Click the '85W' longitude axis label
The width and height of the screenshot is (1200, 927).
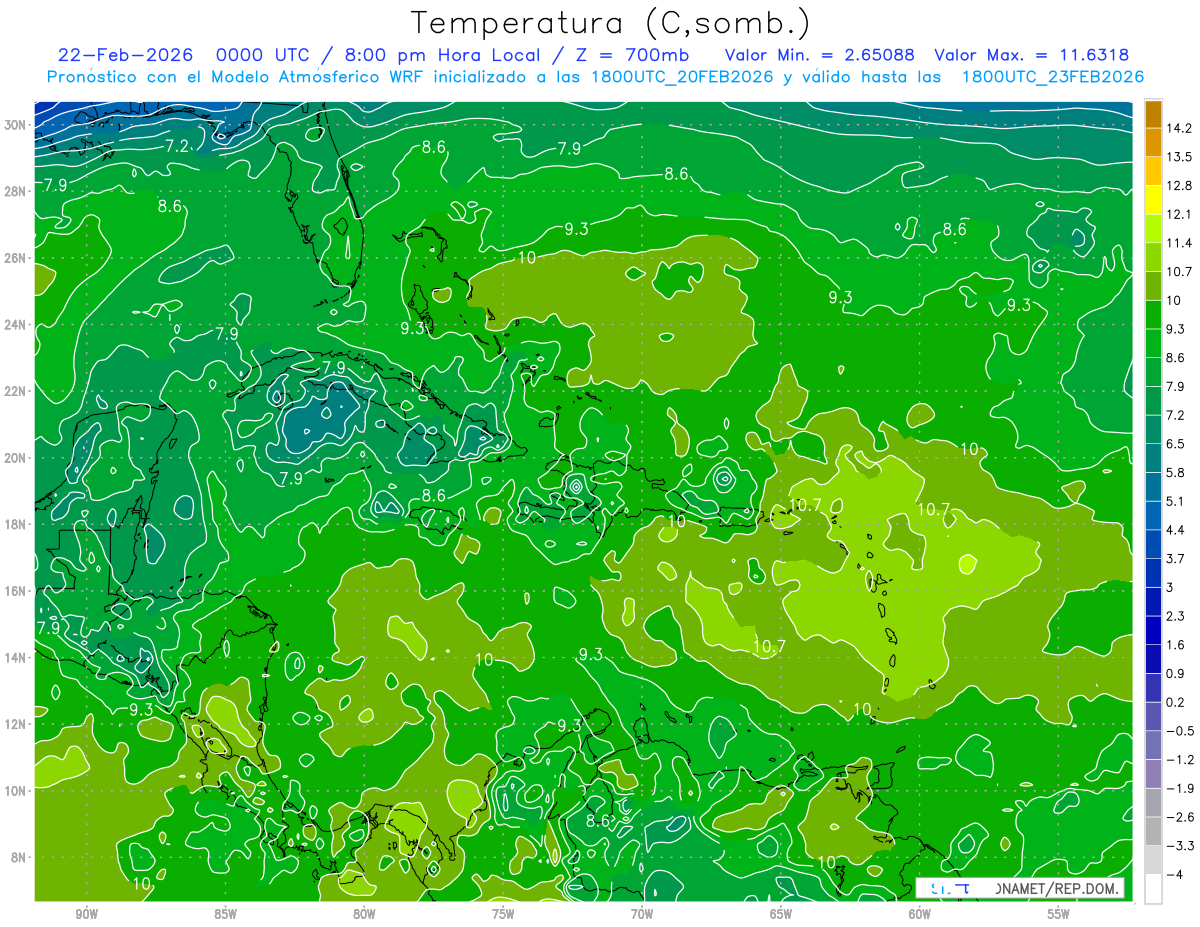(x=226, y=914)
